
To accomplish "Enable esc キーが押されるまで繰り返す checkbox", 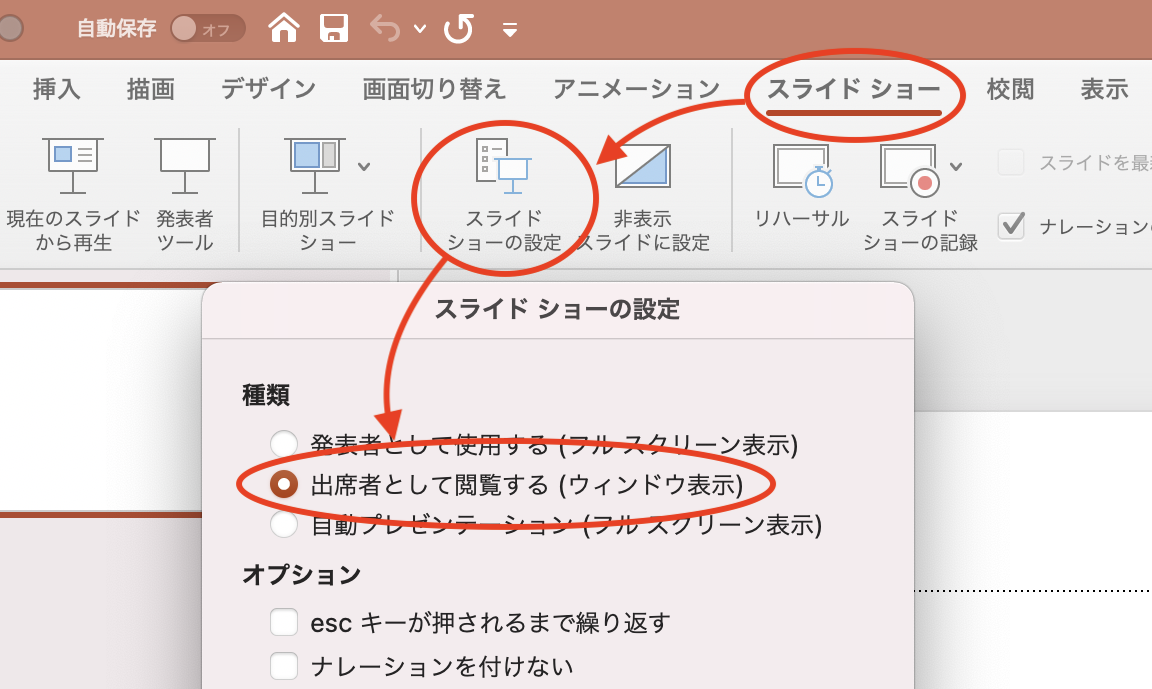I will [x=284, y=622].
